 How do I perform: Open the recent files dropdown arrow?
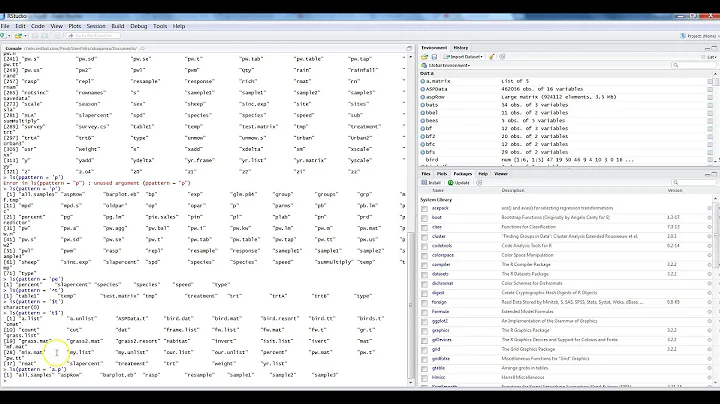(25, 35)
